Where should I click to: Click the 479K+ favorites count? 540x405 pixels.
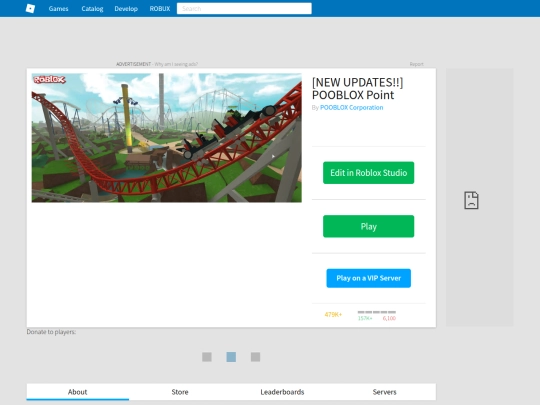click(x=333, y=314)
